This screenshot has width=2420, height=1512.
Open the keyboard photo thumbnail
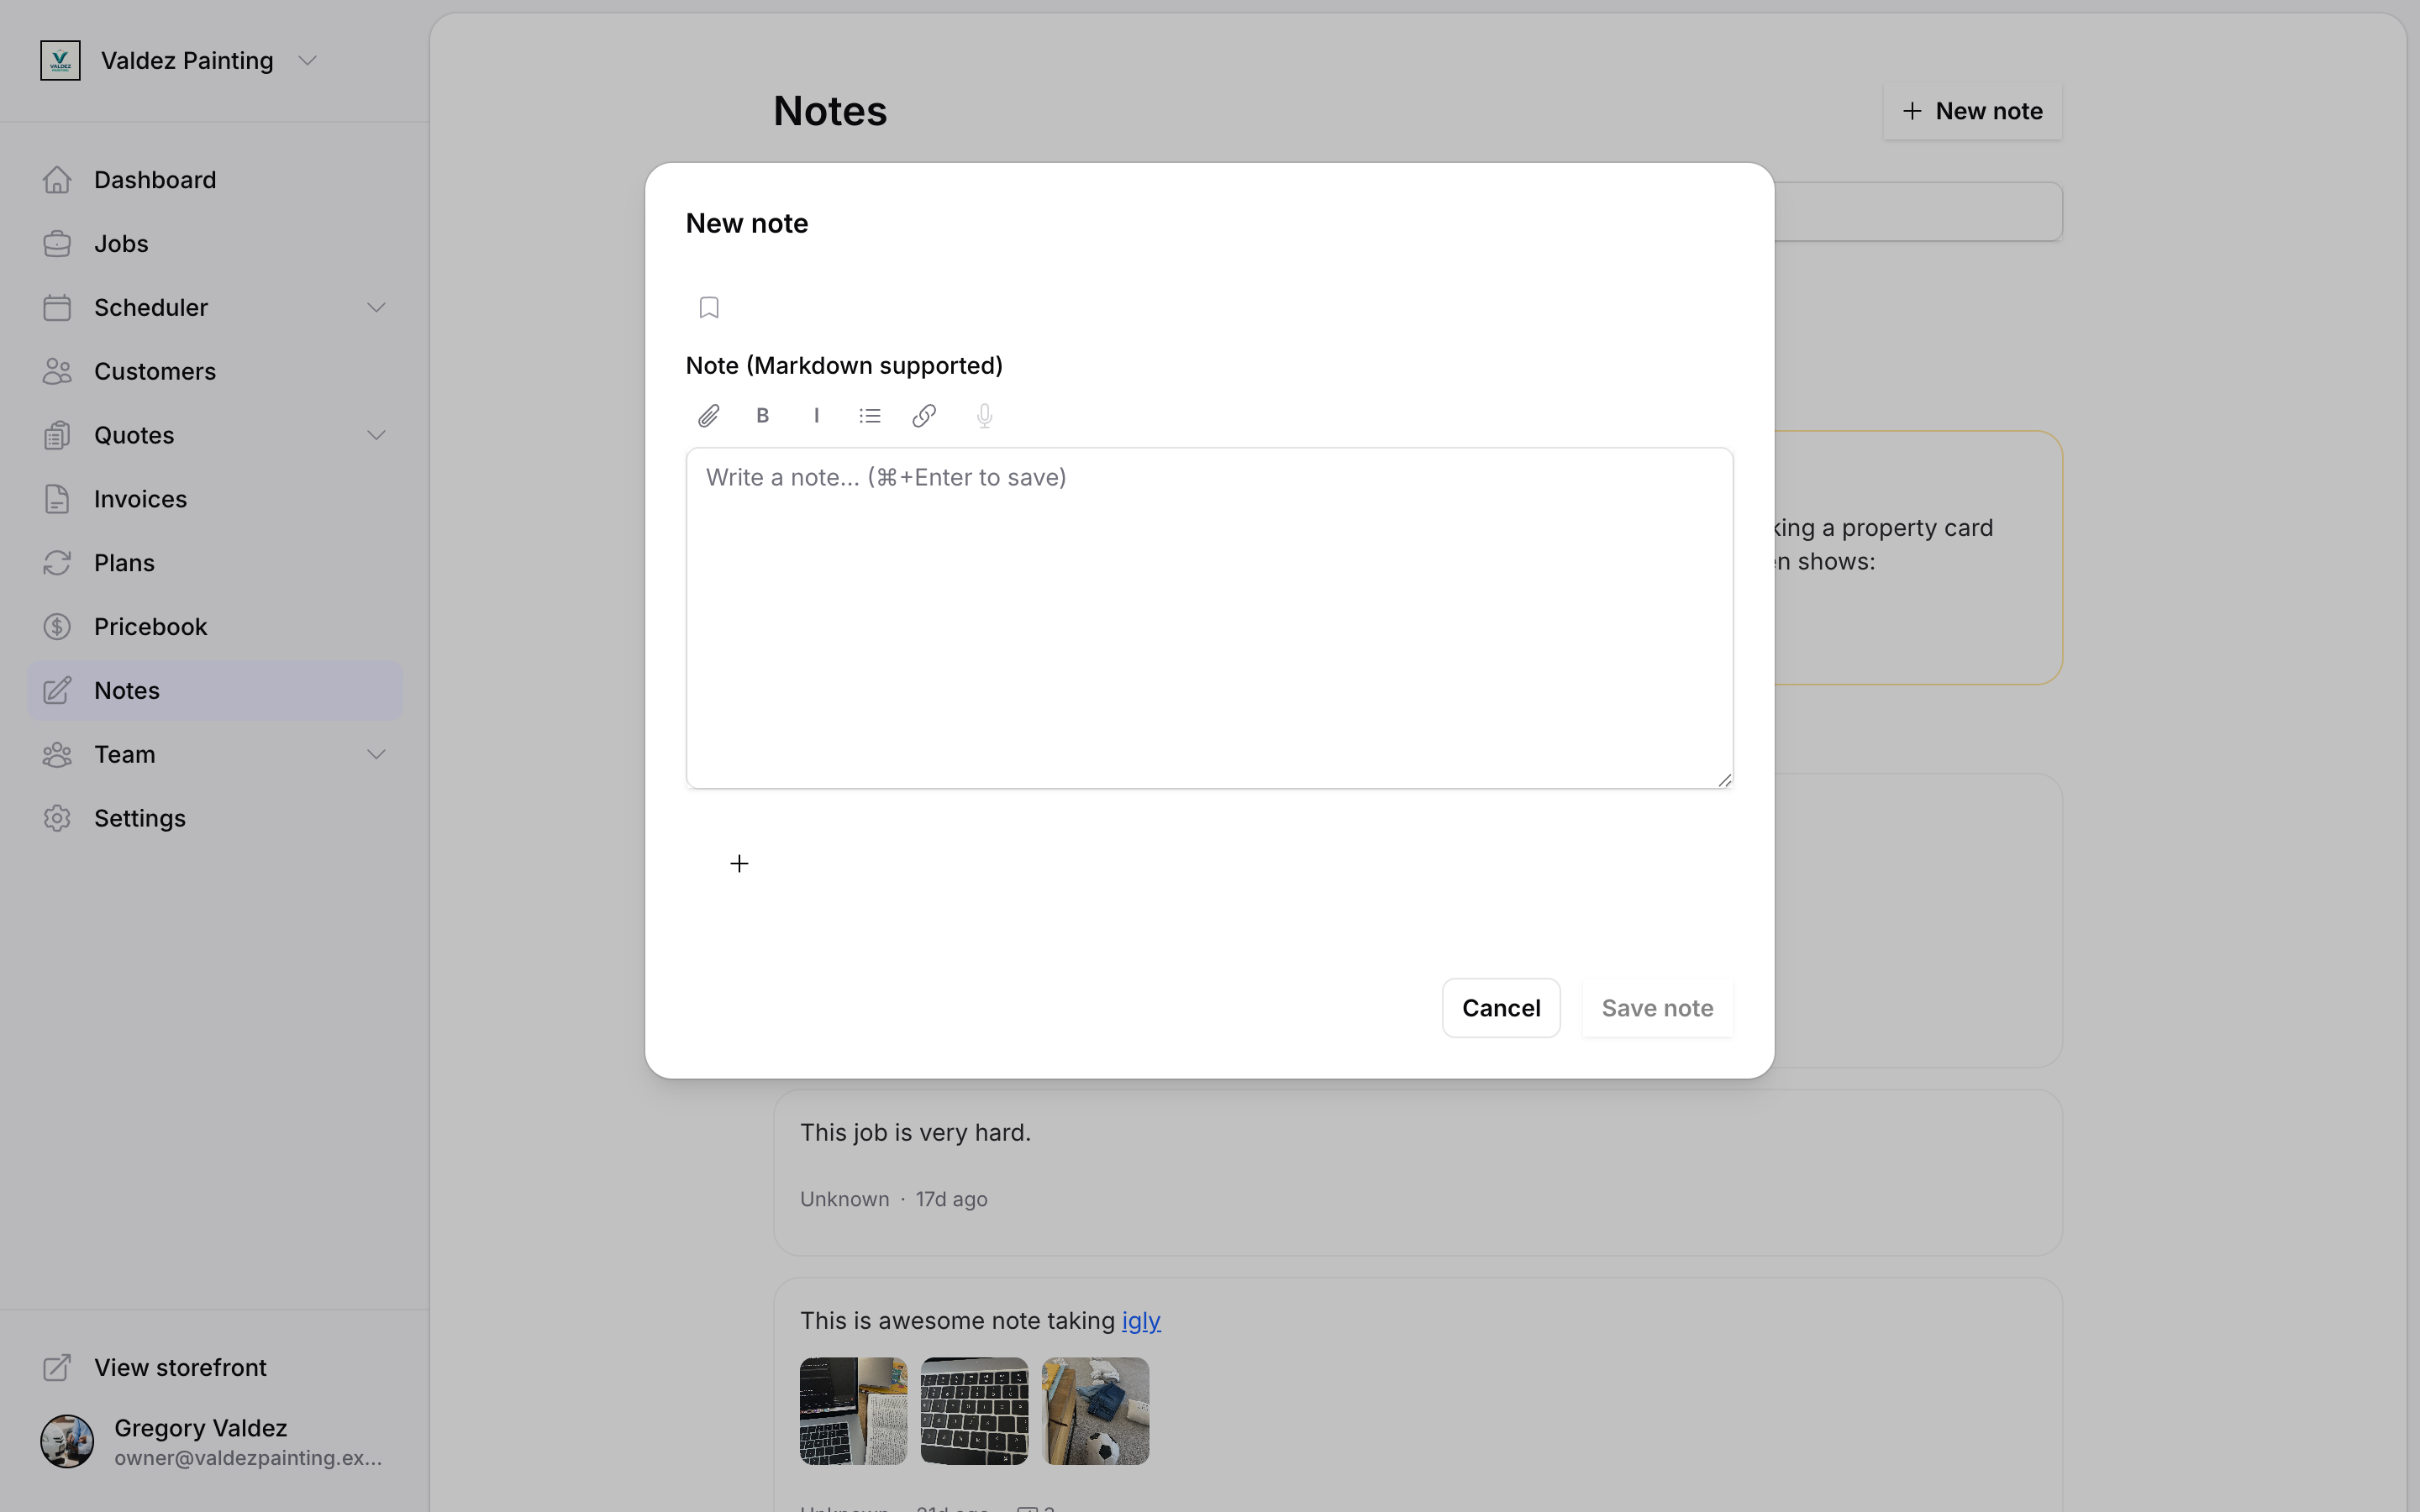click(x=974, y=1411)
